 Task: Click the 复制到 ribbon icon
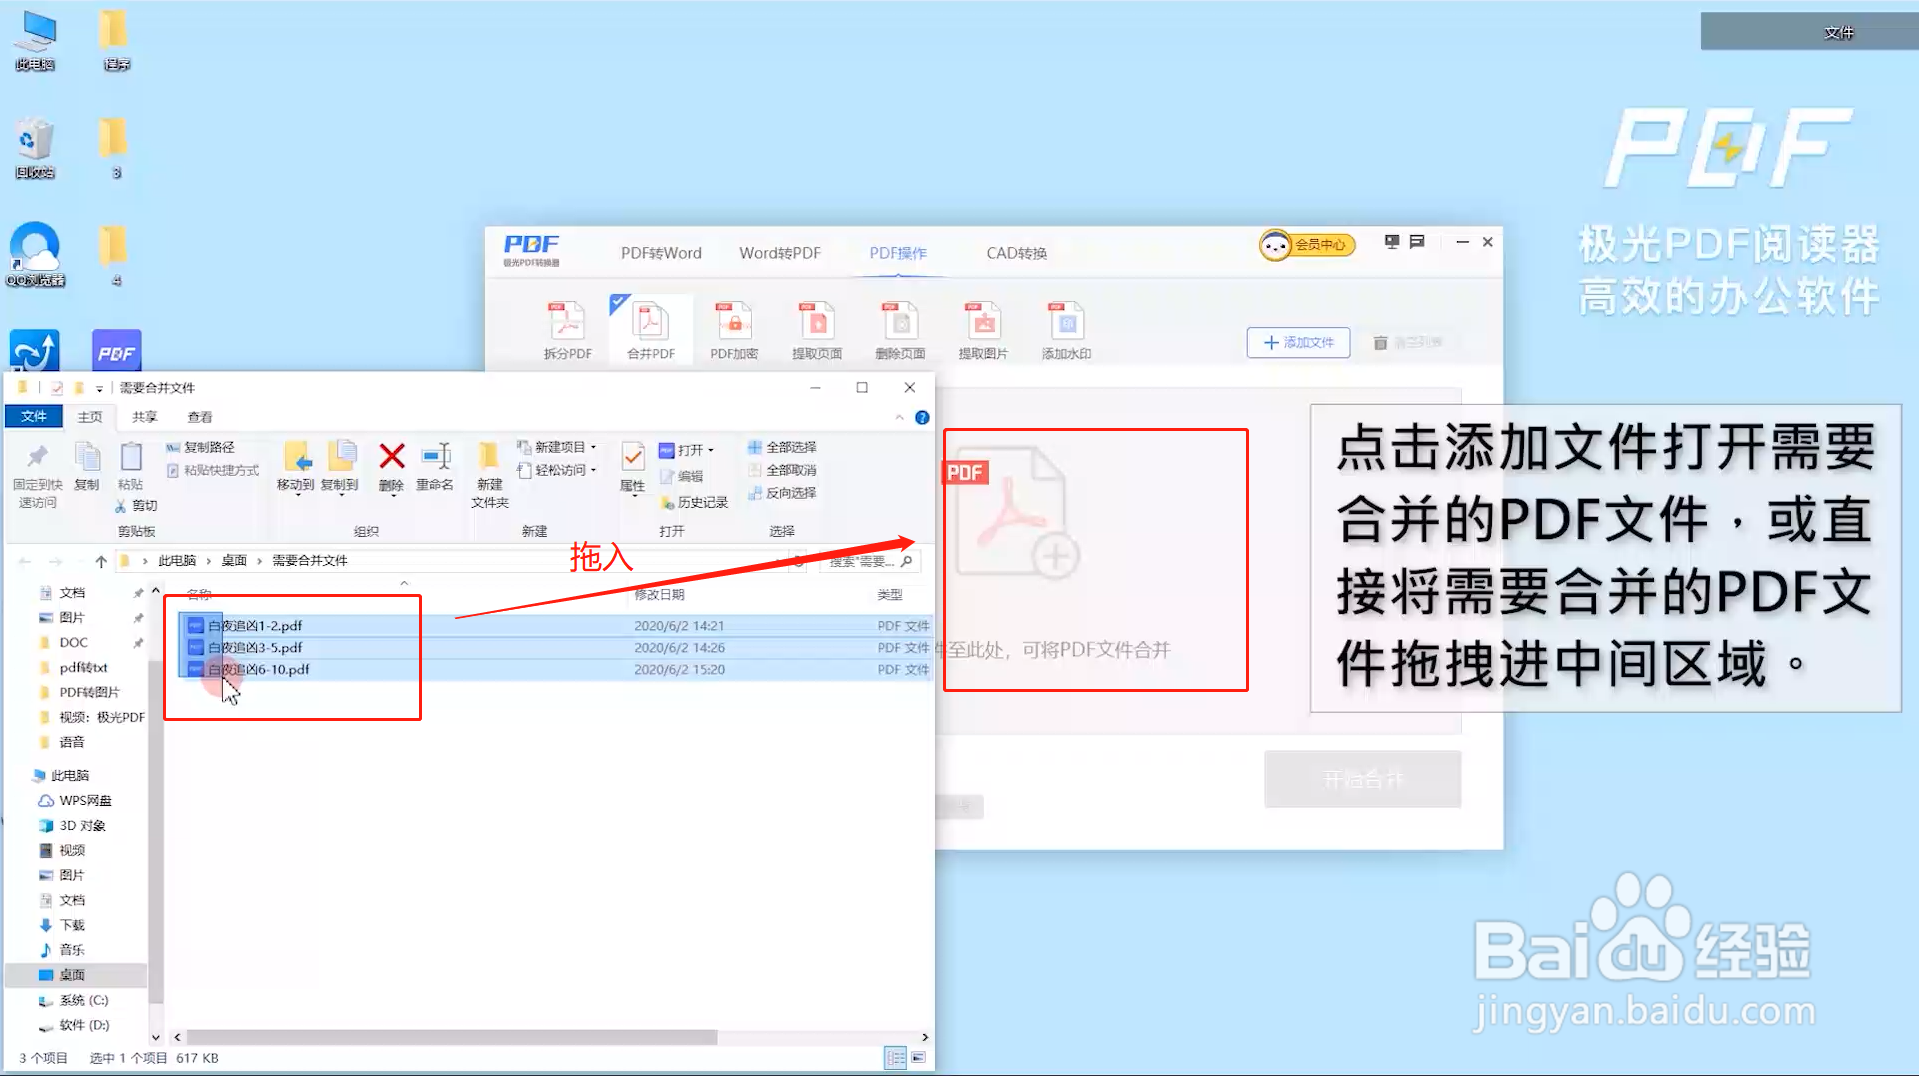(x=340, y=467)
